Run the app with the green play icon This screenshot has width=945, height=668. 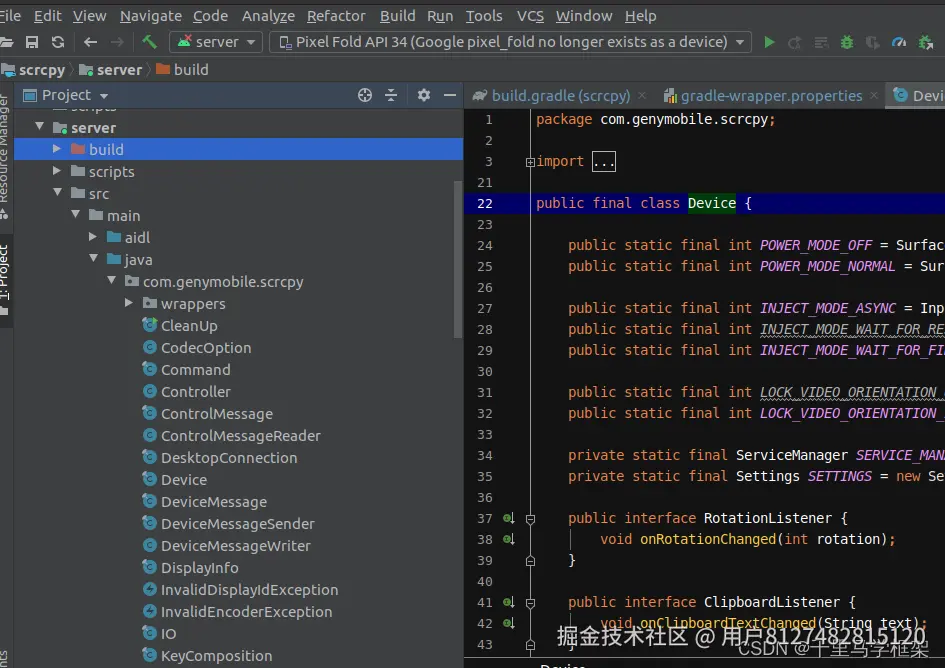[x=769, y=42]
